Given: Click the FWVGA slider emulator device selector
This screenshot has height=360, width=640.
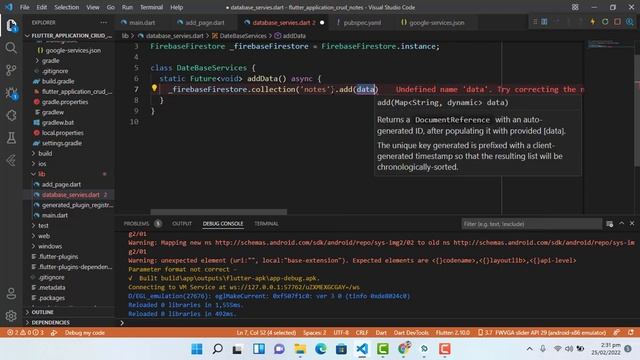Looking at the screenshot, I should [542, 333].
